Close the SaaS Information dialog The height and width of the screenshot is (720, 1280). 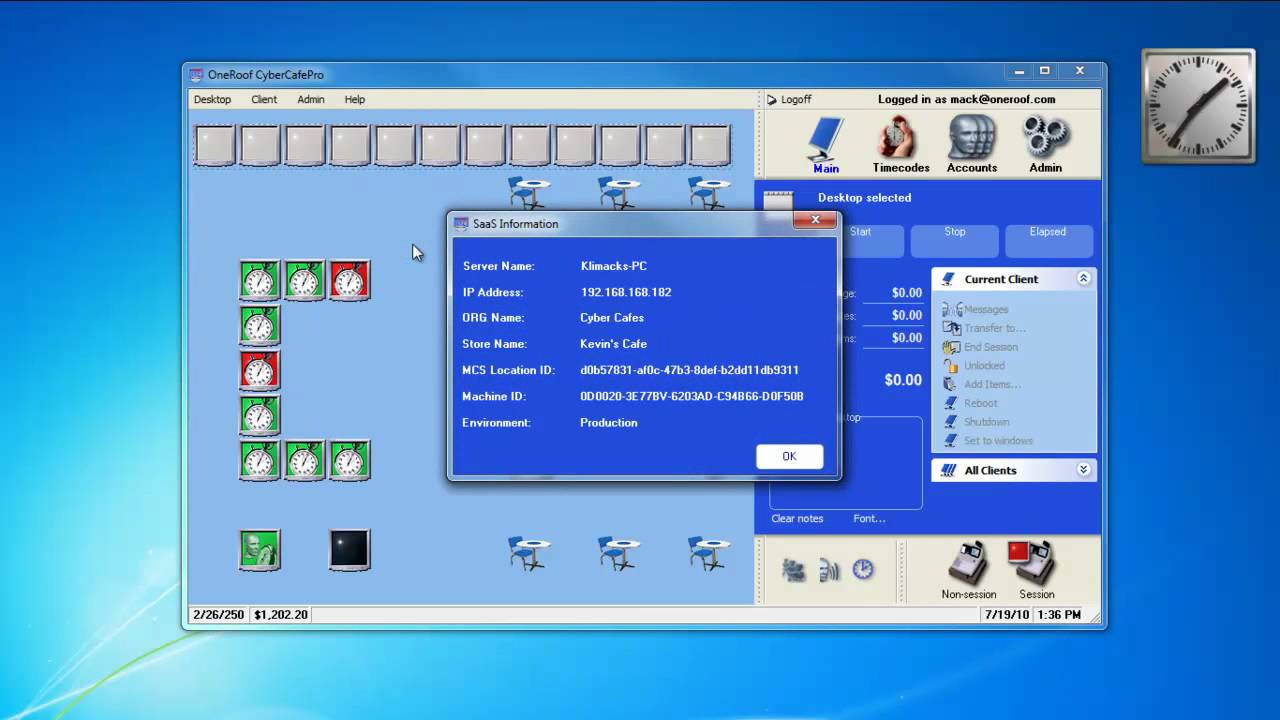[815, 220]
